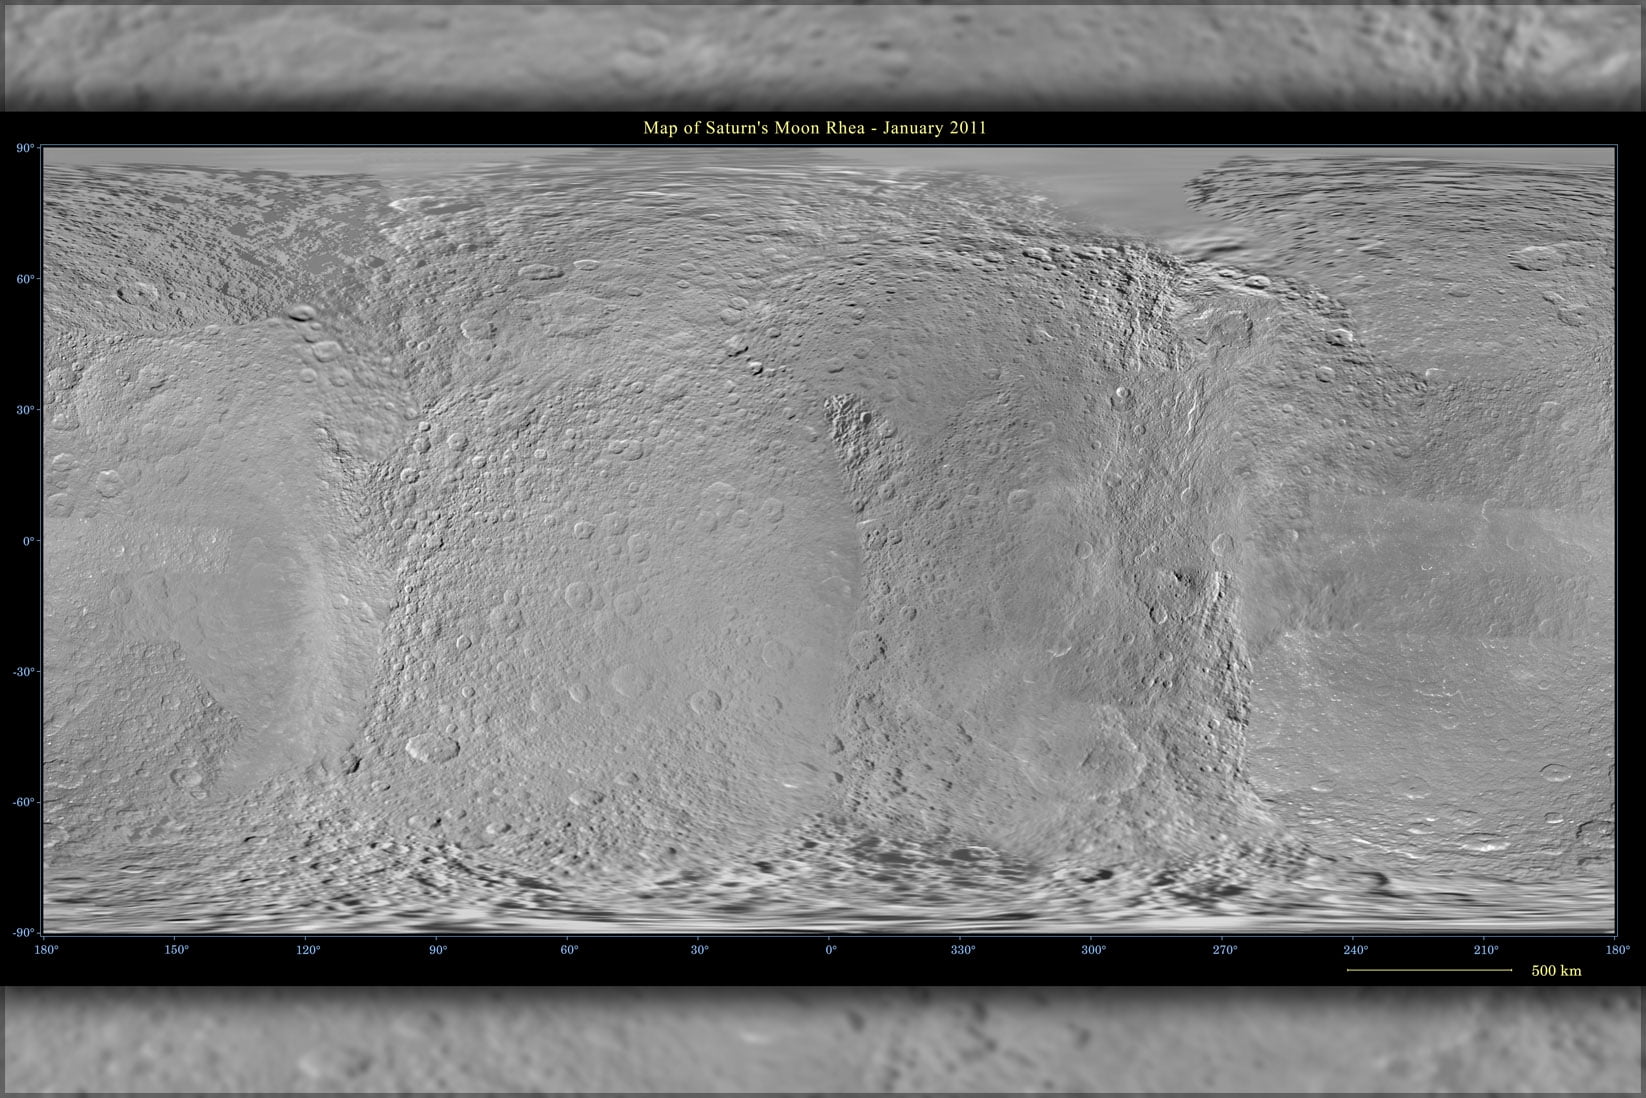Click the 60° latitude label

pos(28,280)
